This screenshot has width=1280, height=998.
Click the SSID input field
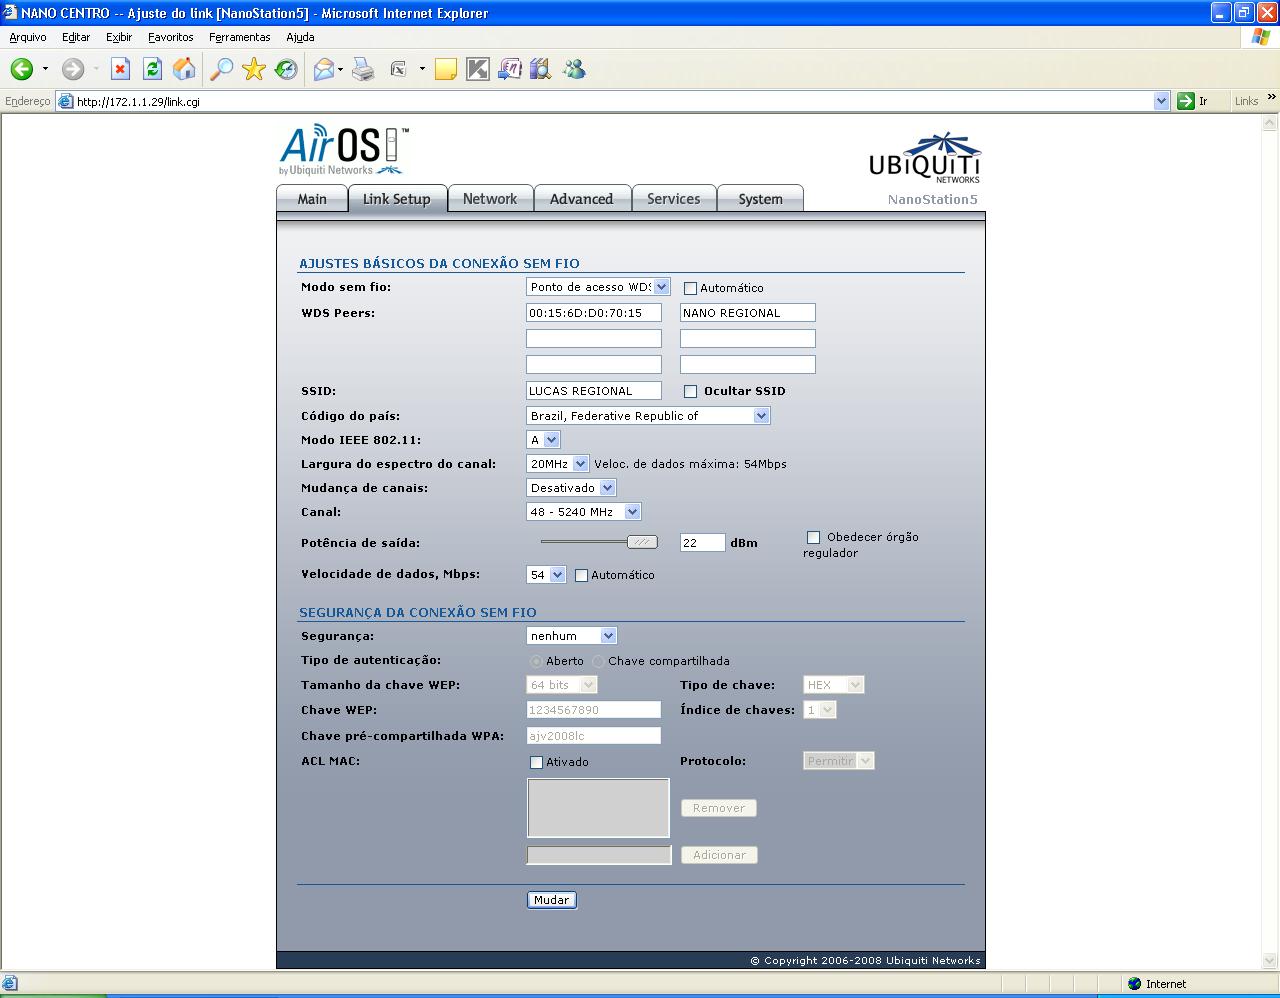[x=594, y=391]
